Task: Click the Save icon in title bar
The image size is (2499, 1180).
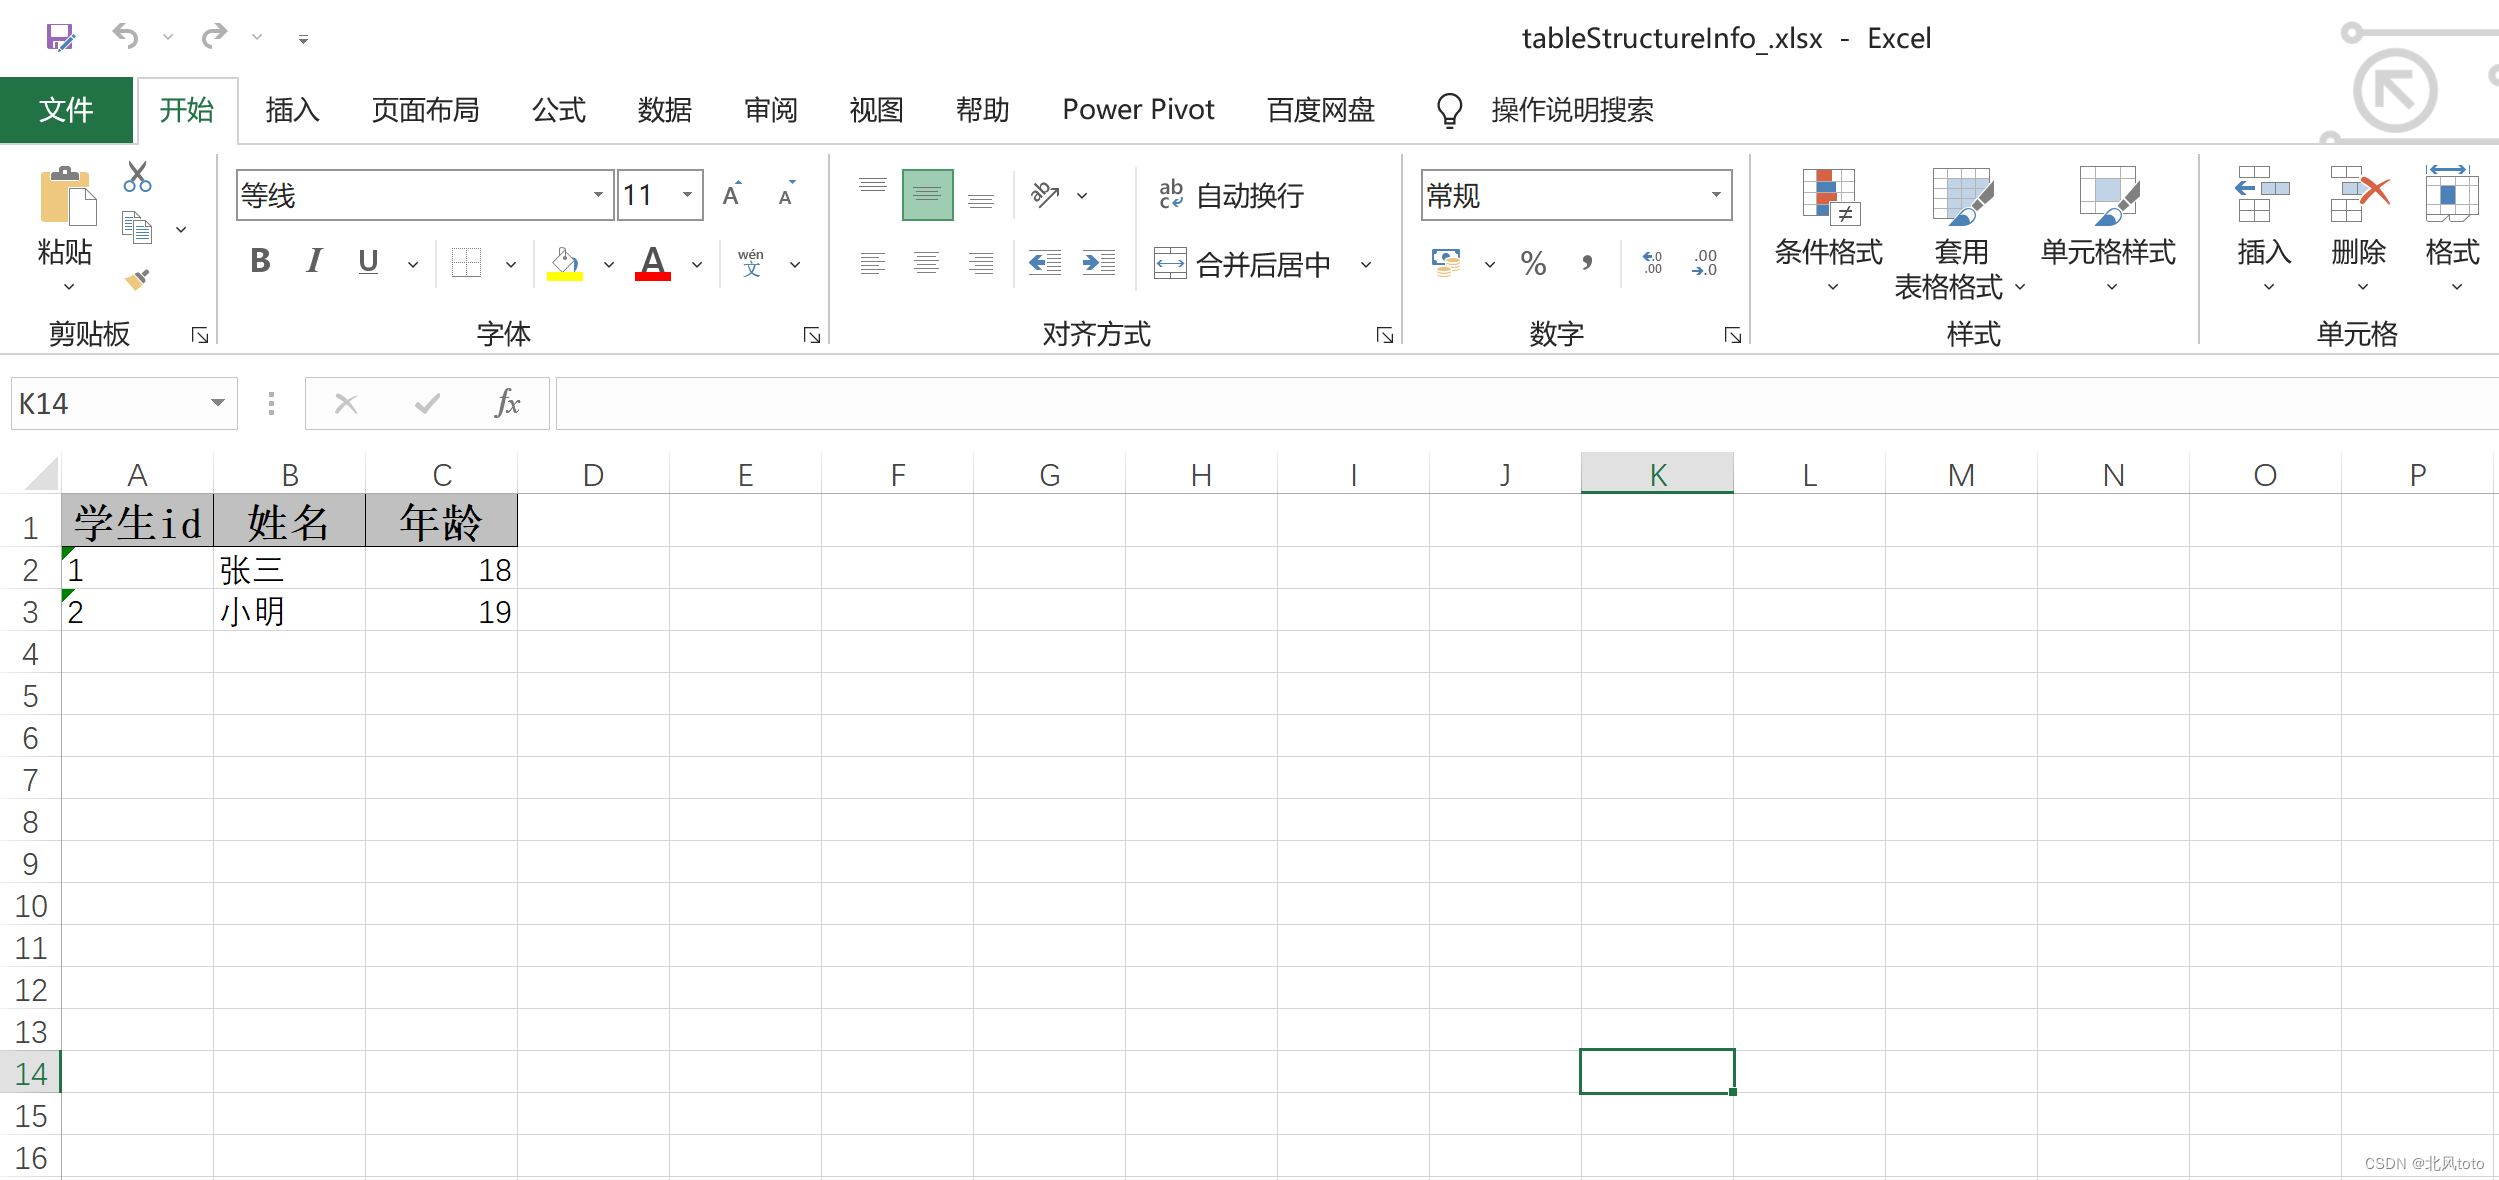Action: pos(60,38)
